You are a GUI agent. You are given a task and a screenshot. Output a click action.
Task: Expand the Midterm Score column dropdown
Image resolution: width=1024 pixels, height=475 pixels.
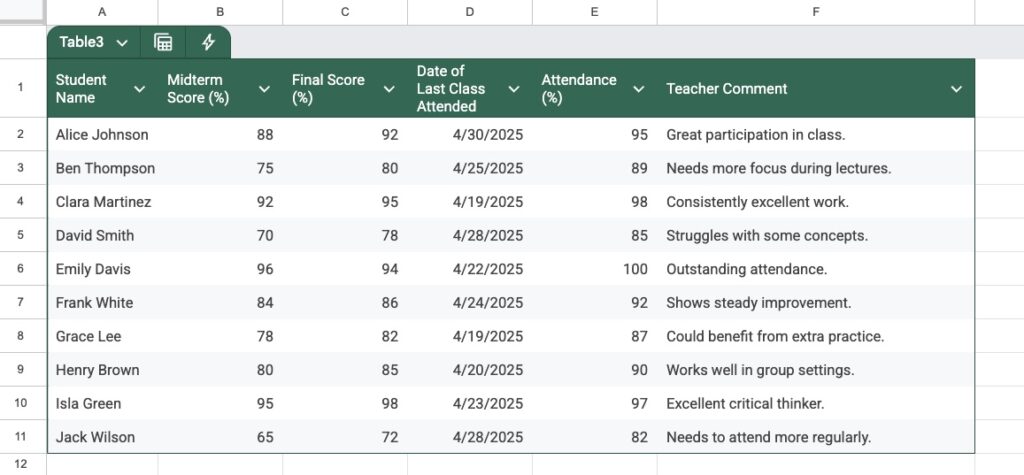point(264,89)
